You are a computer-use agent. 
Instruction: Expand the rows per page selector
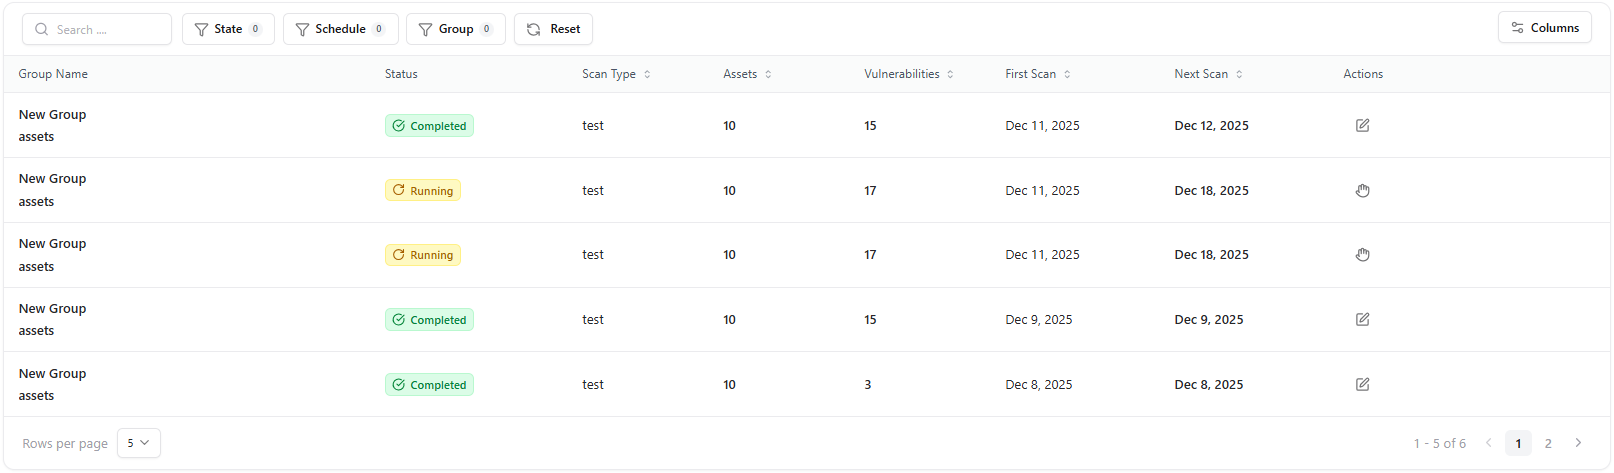[138, 443]
